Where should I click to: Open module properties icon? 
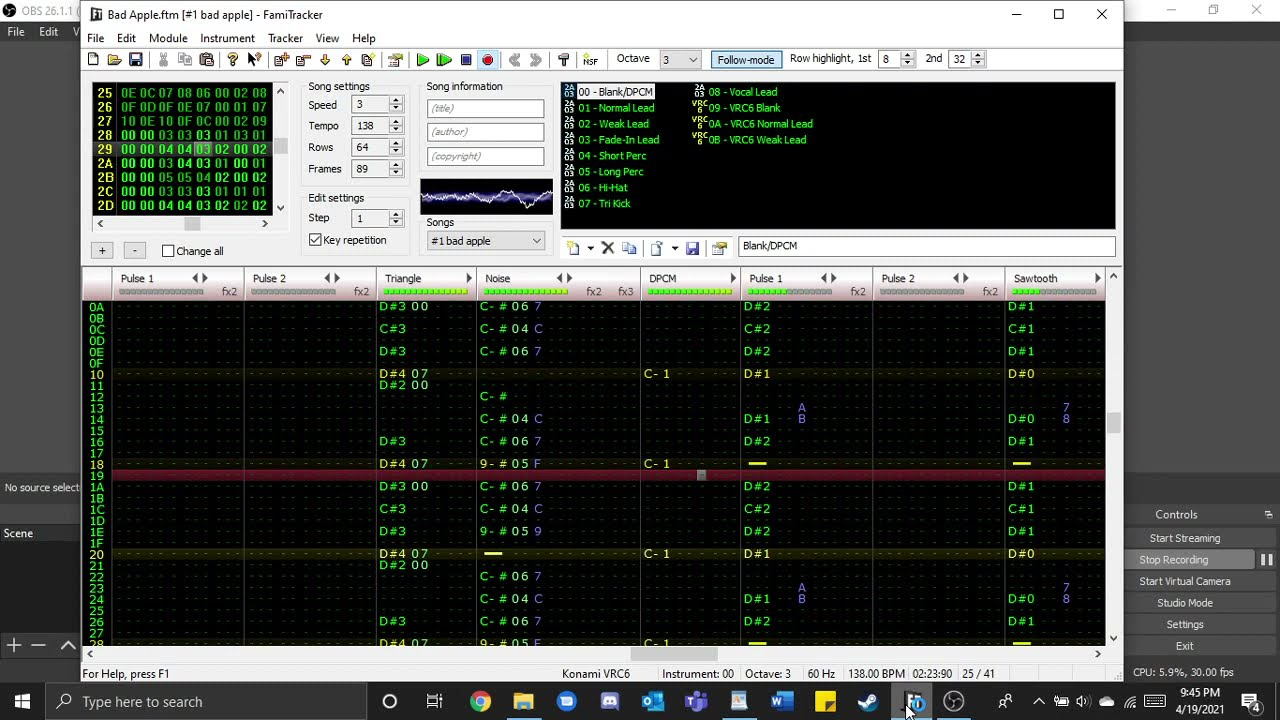pyautogui.click(x=395, y=60)
